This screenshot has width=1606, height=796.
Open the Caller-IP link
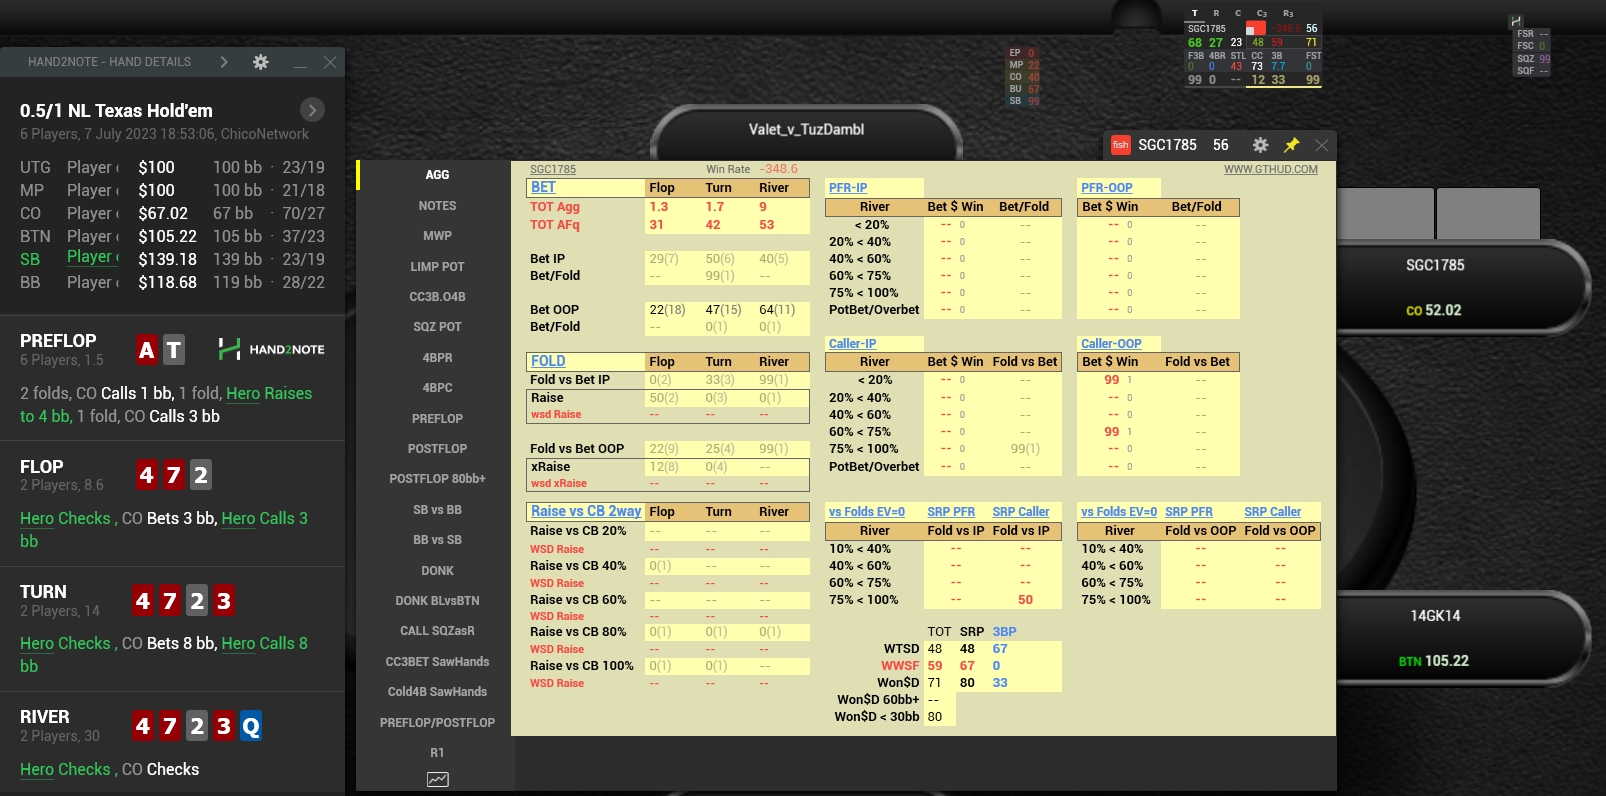point(852,344)
